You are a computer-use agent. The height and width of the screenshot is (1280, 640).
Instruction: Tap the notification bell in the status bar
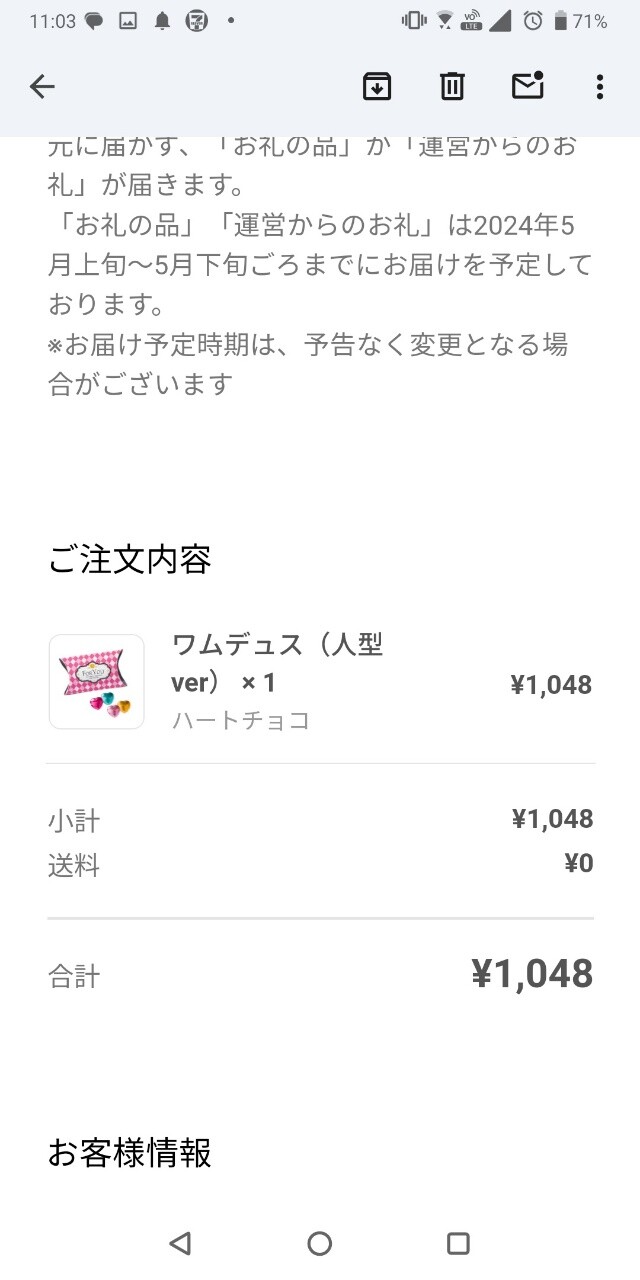pos(162,21)
